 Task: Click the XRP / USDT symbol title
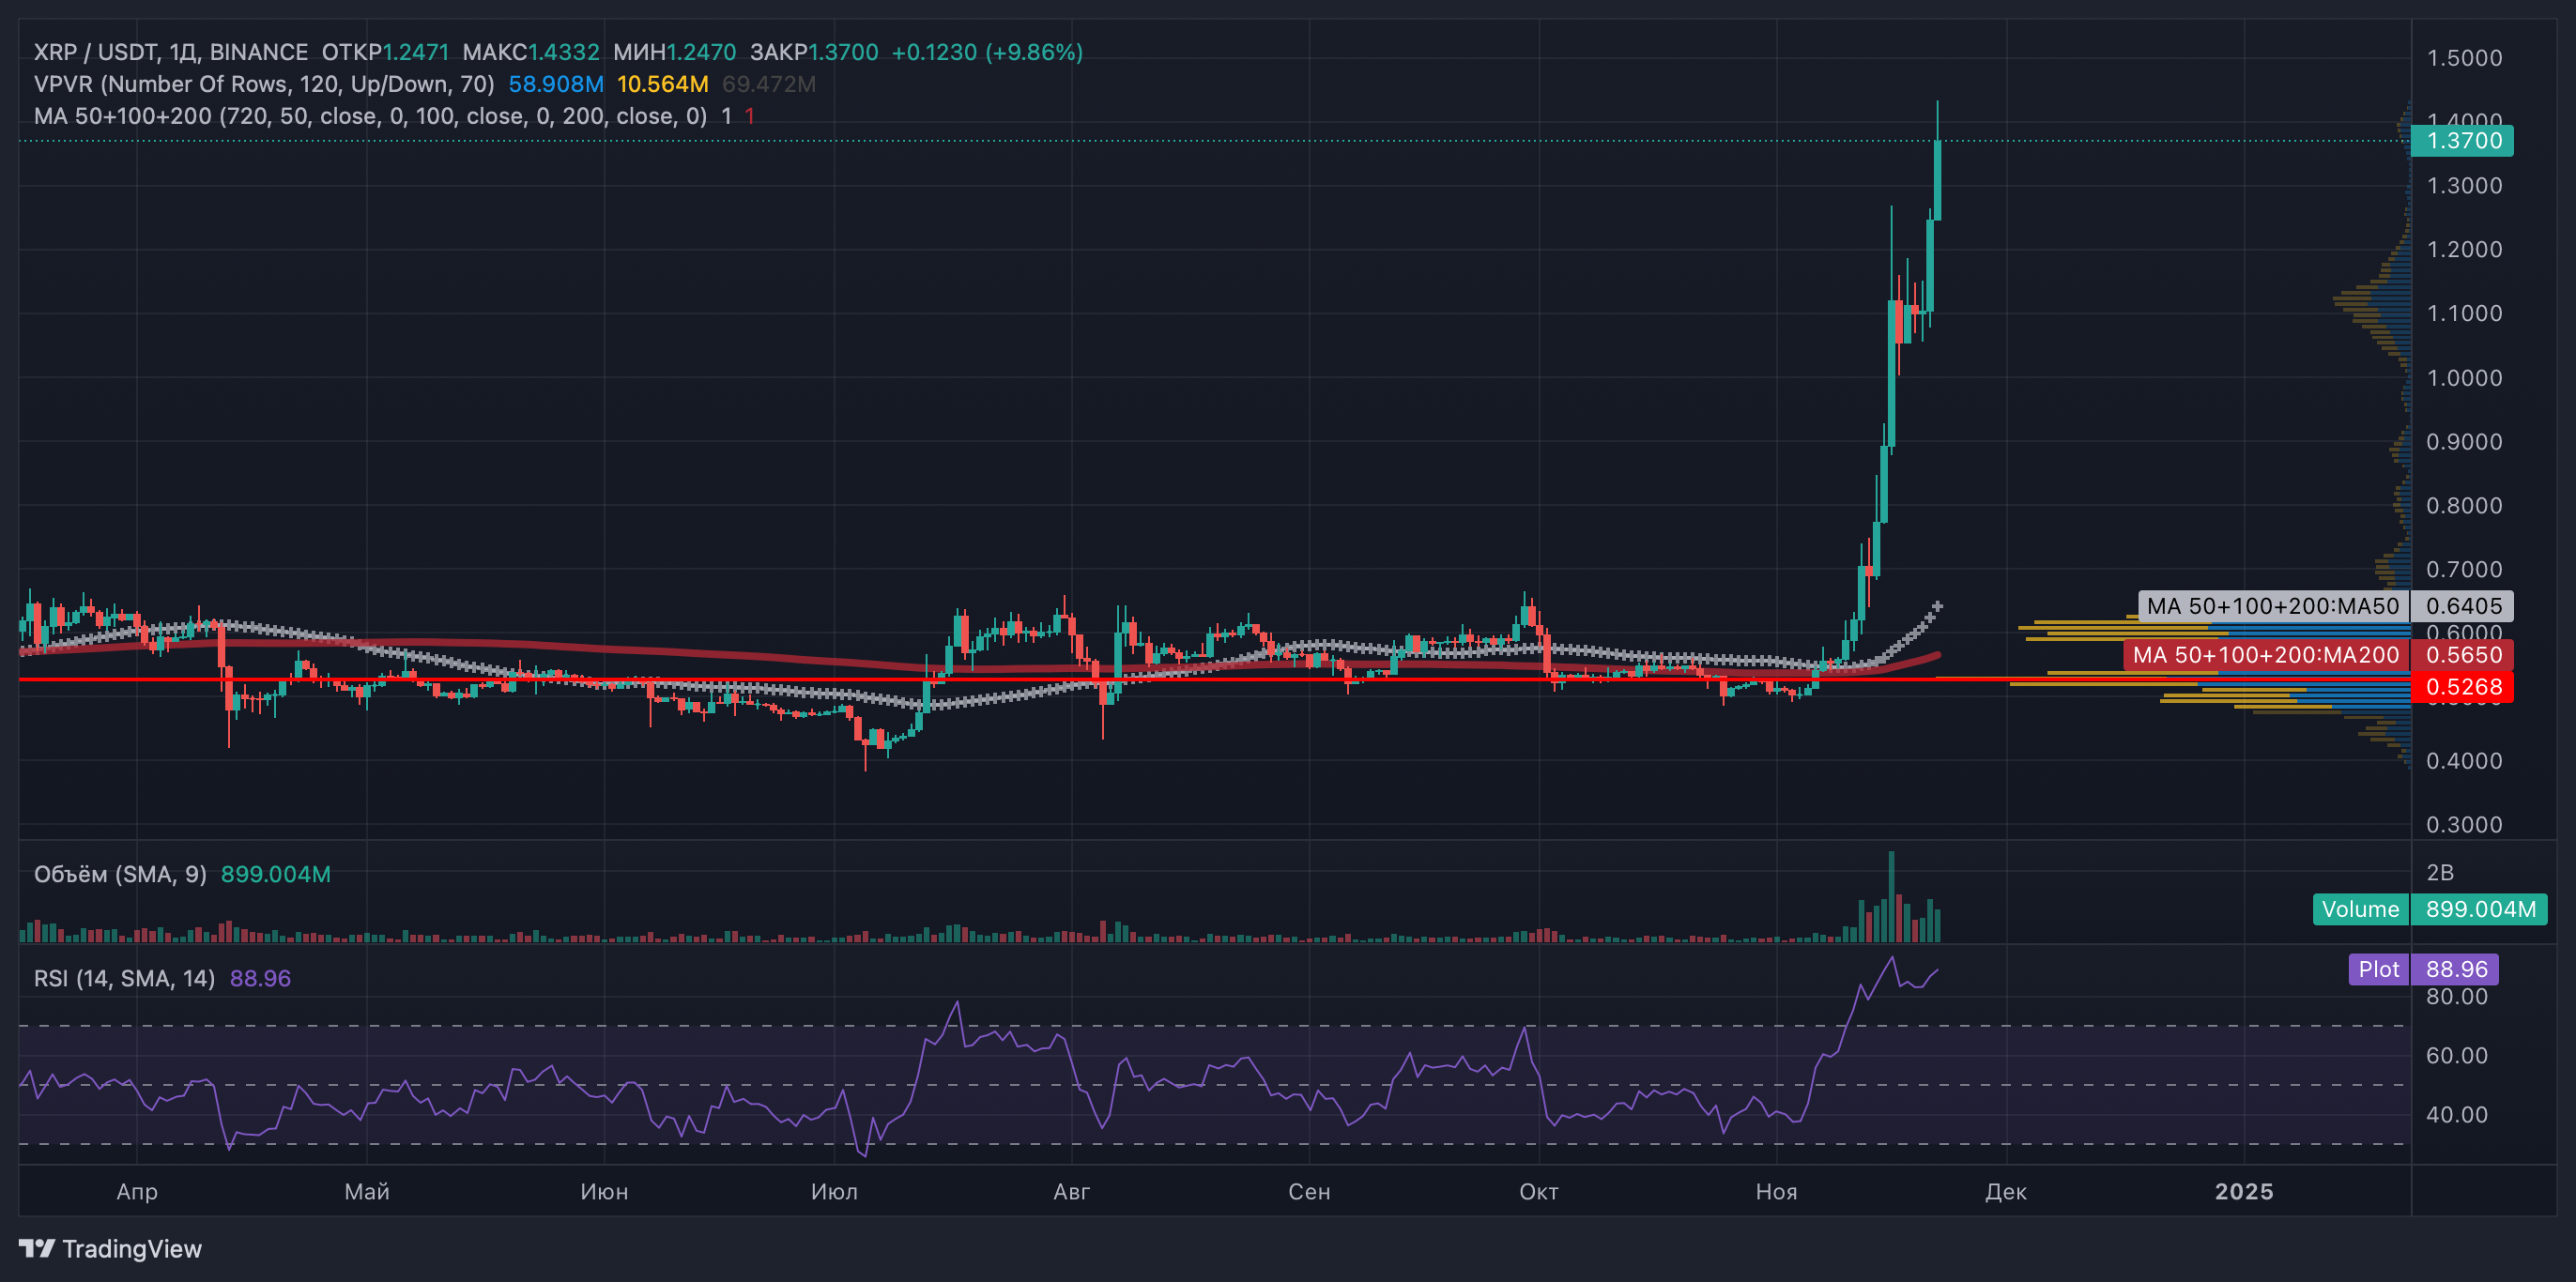(171, 52)
